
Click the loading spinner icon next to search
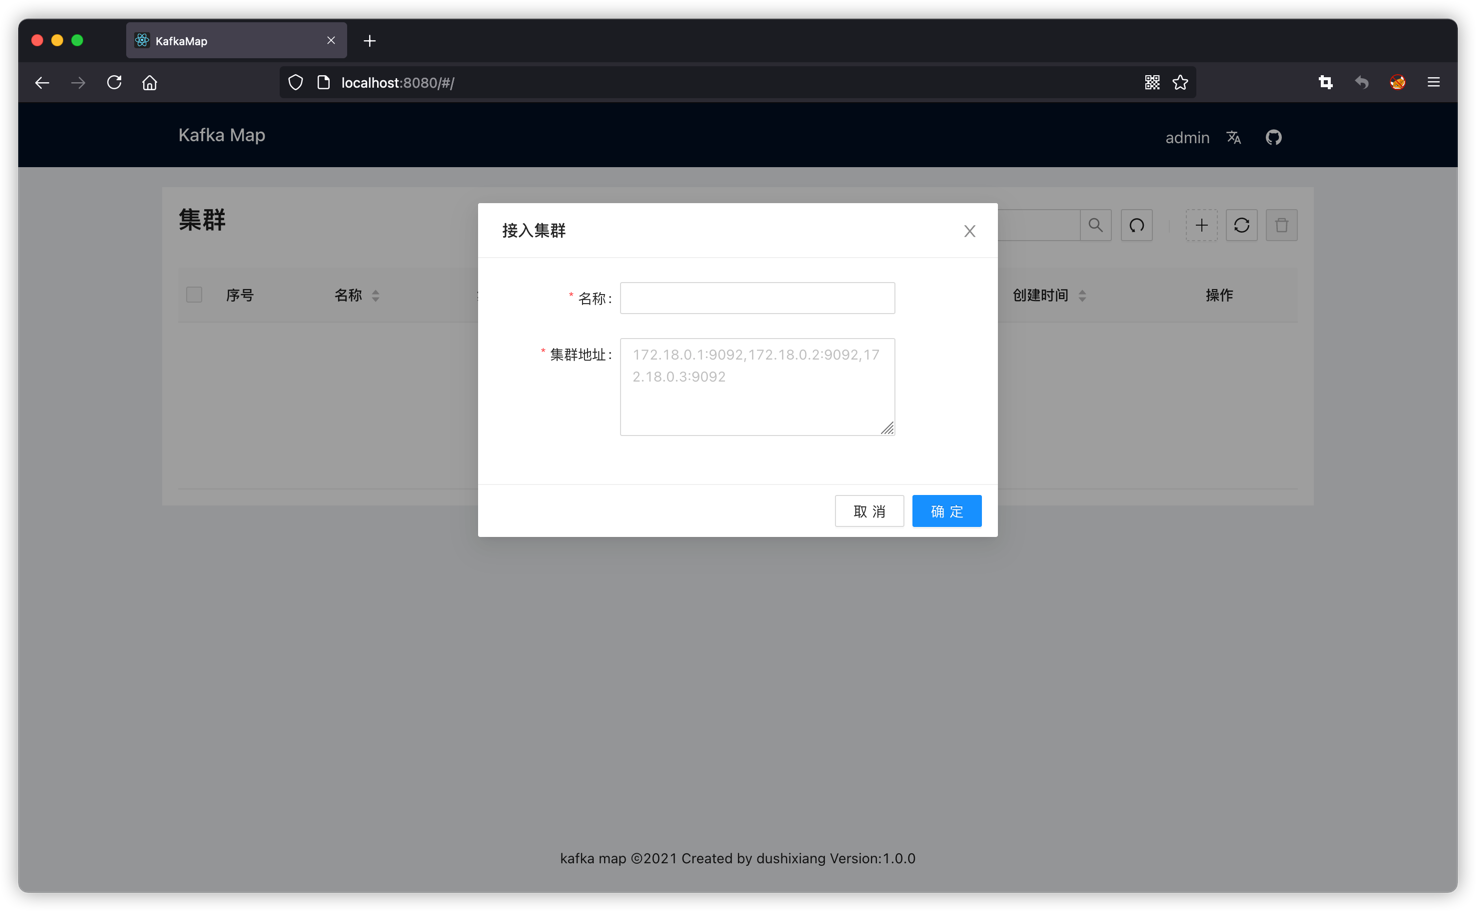click(x=1136, y=225)
